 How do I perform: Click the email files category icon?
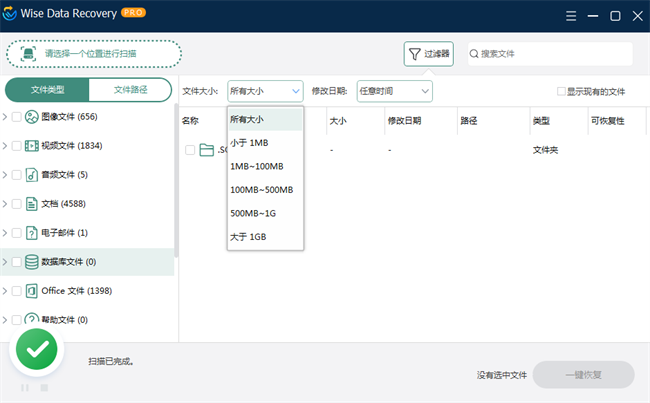(x=32, y=233)
